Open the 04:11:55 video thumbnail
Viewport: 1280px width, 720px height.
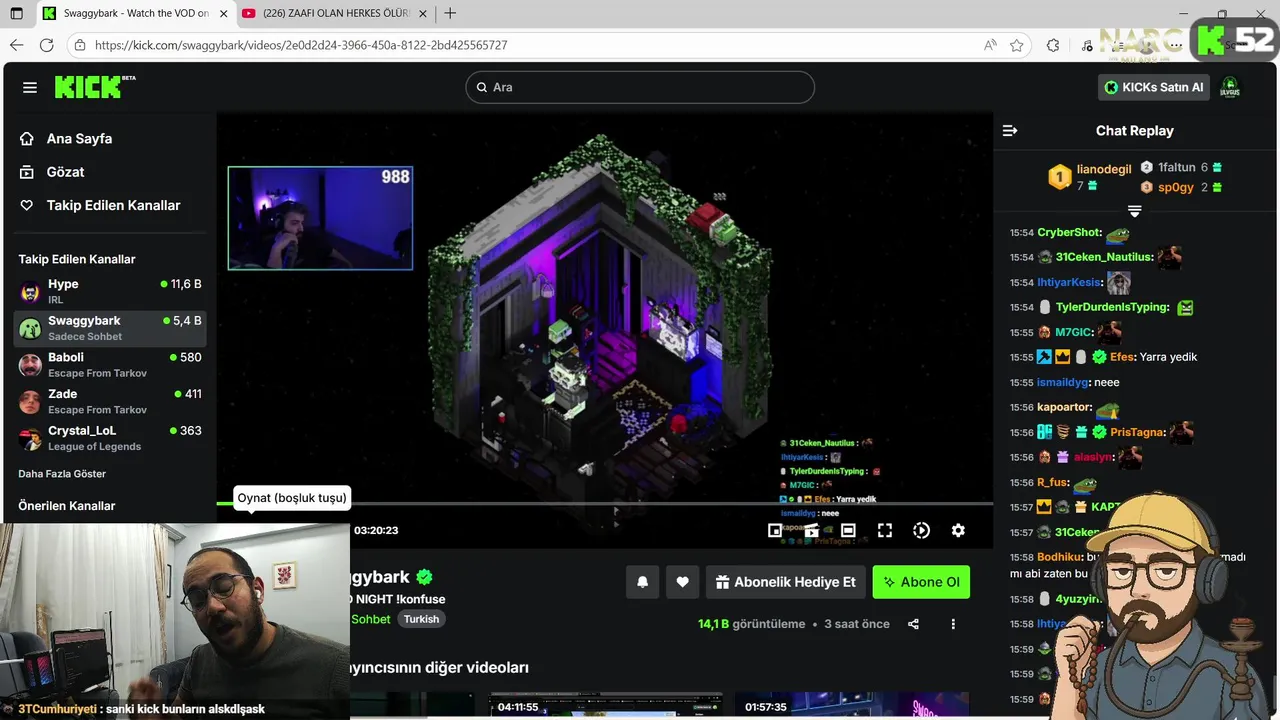[x=605, y=705]
